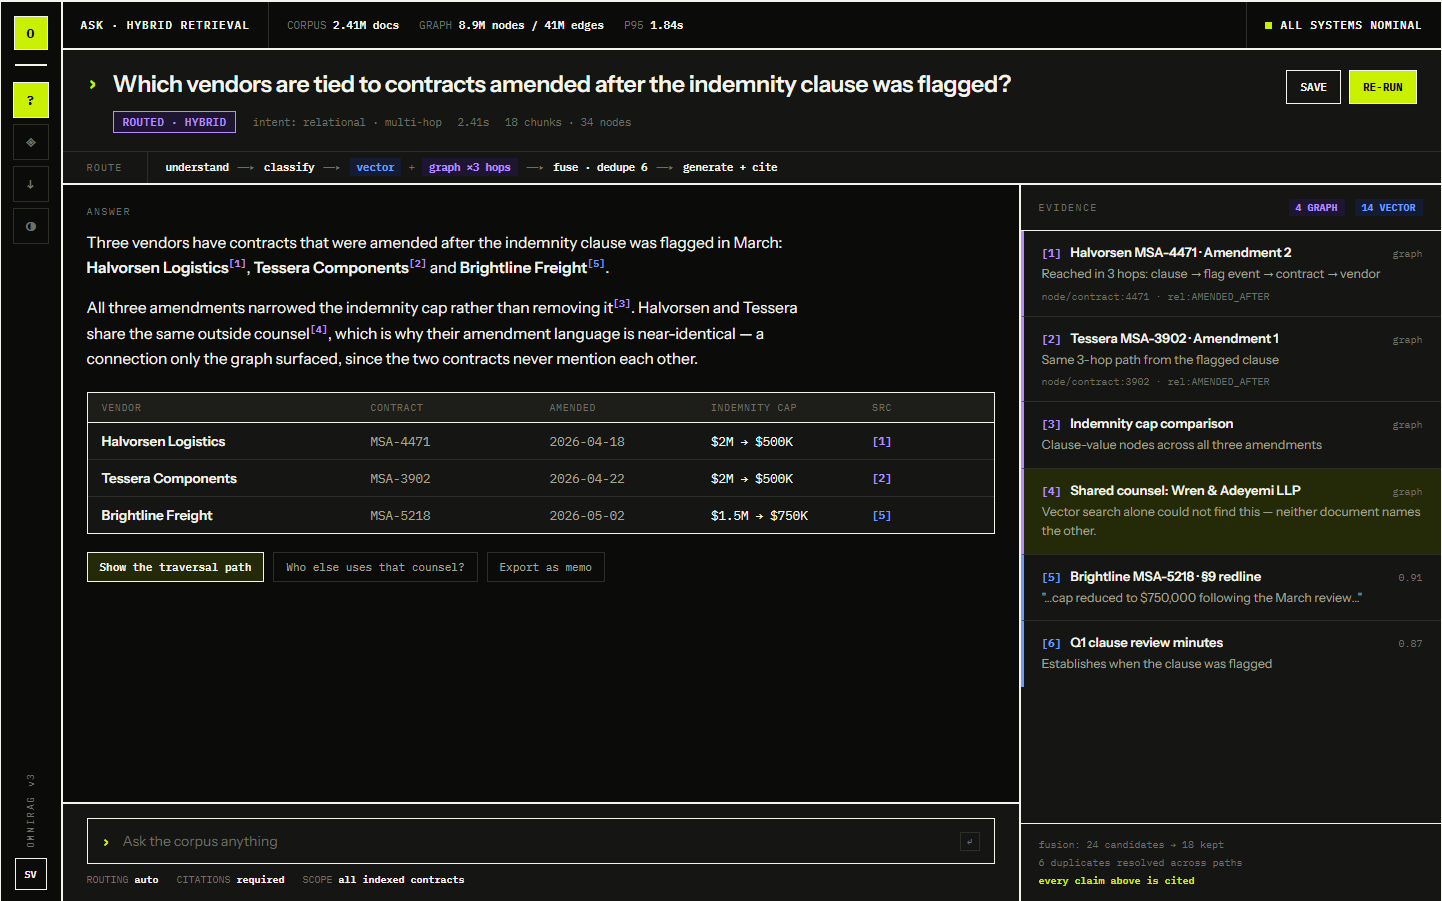Select the graph ×3 hops route step
The height and width of the screenshot is (901, 1442).
(470, 167)
